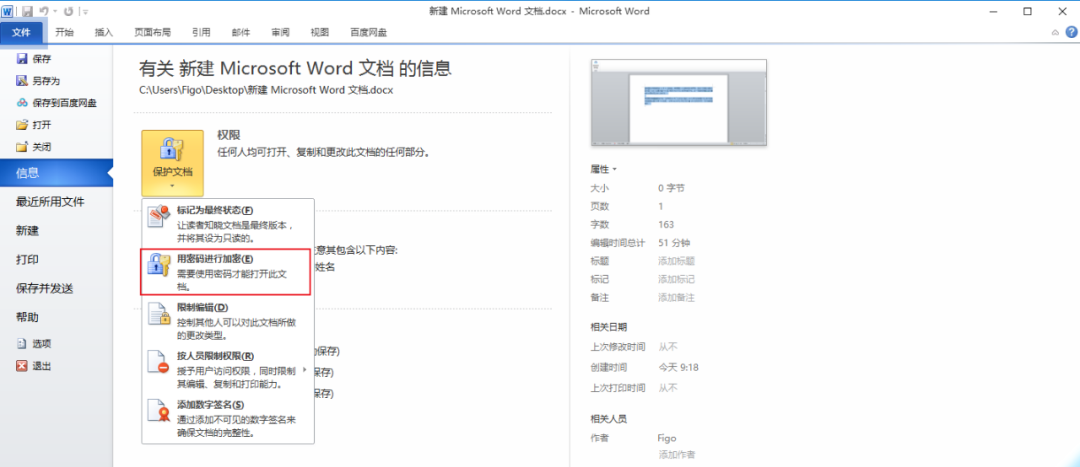Switch to the 视图 ribbon tab
Image resolution: width=1080 pixels, height=467 pixels.
pyautogui.click(x=320, y=32)
